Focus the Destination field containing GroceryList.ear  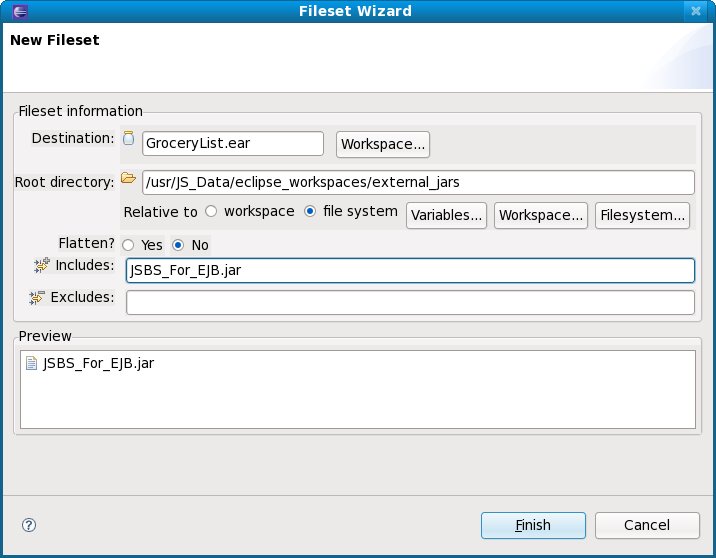(232, 144)
